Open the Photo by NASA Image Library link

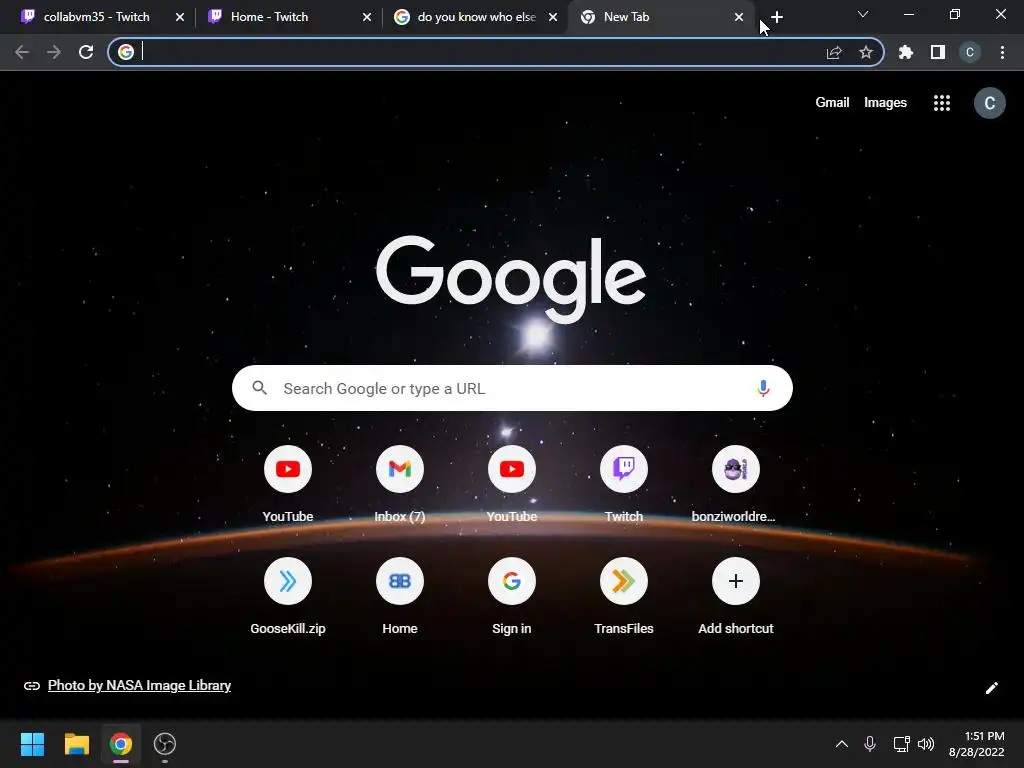tap(139, 685)
